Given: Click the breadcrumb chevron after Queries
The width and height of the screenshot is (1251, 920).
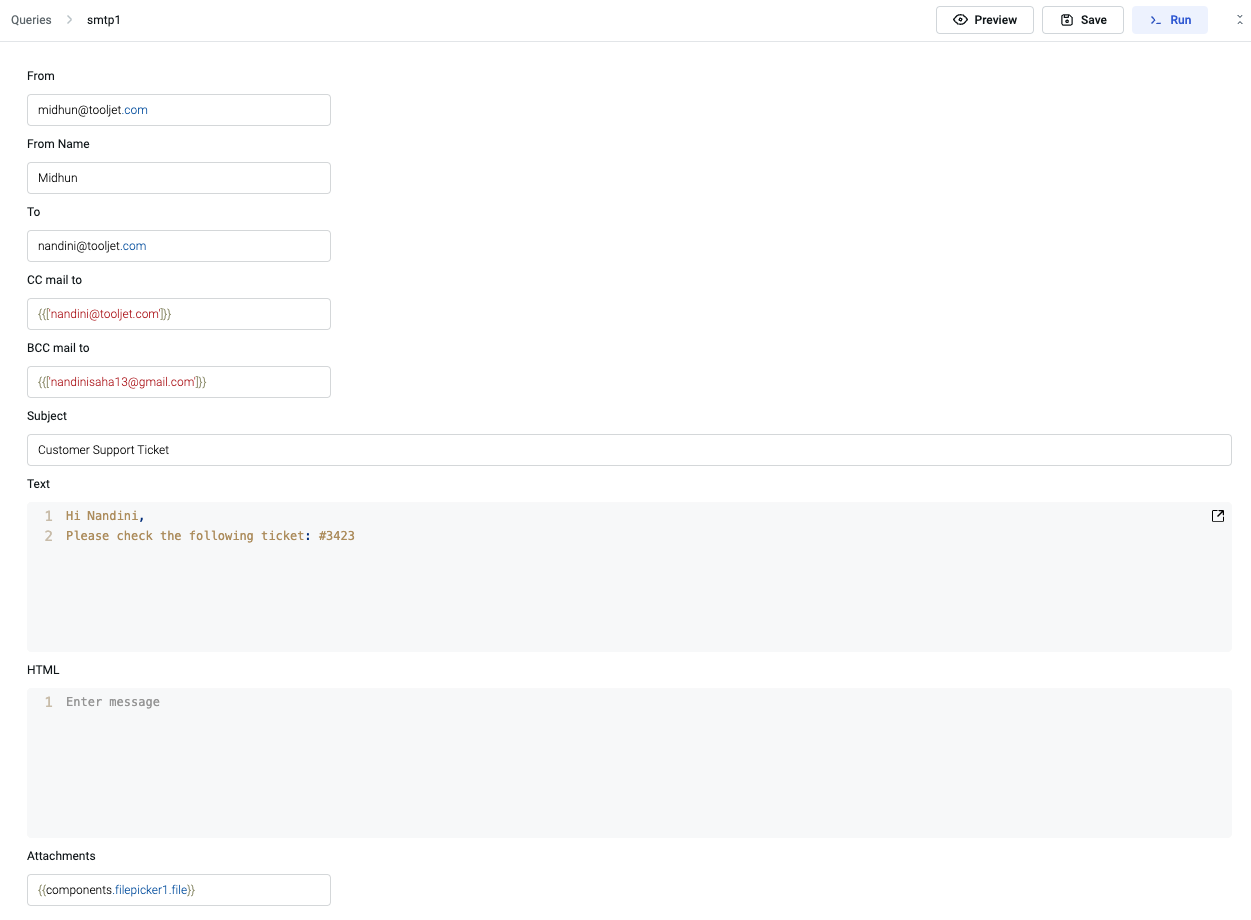Looking at the screenshot, I should point(70,20).
